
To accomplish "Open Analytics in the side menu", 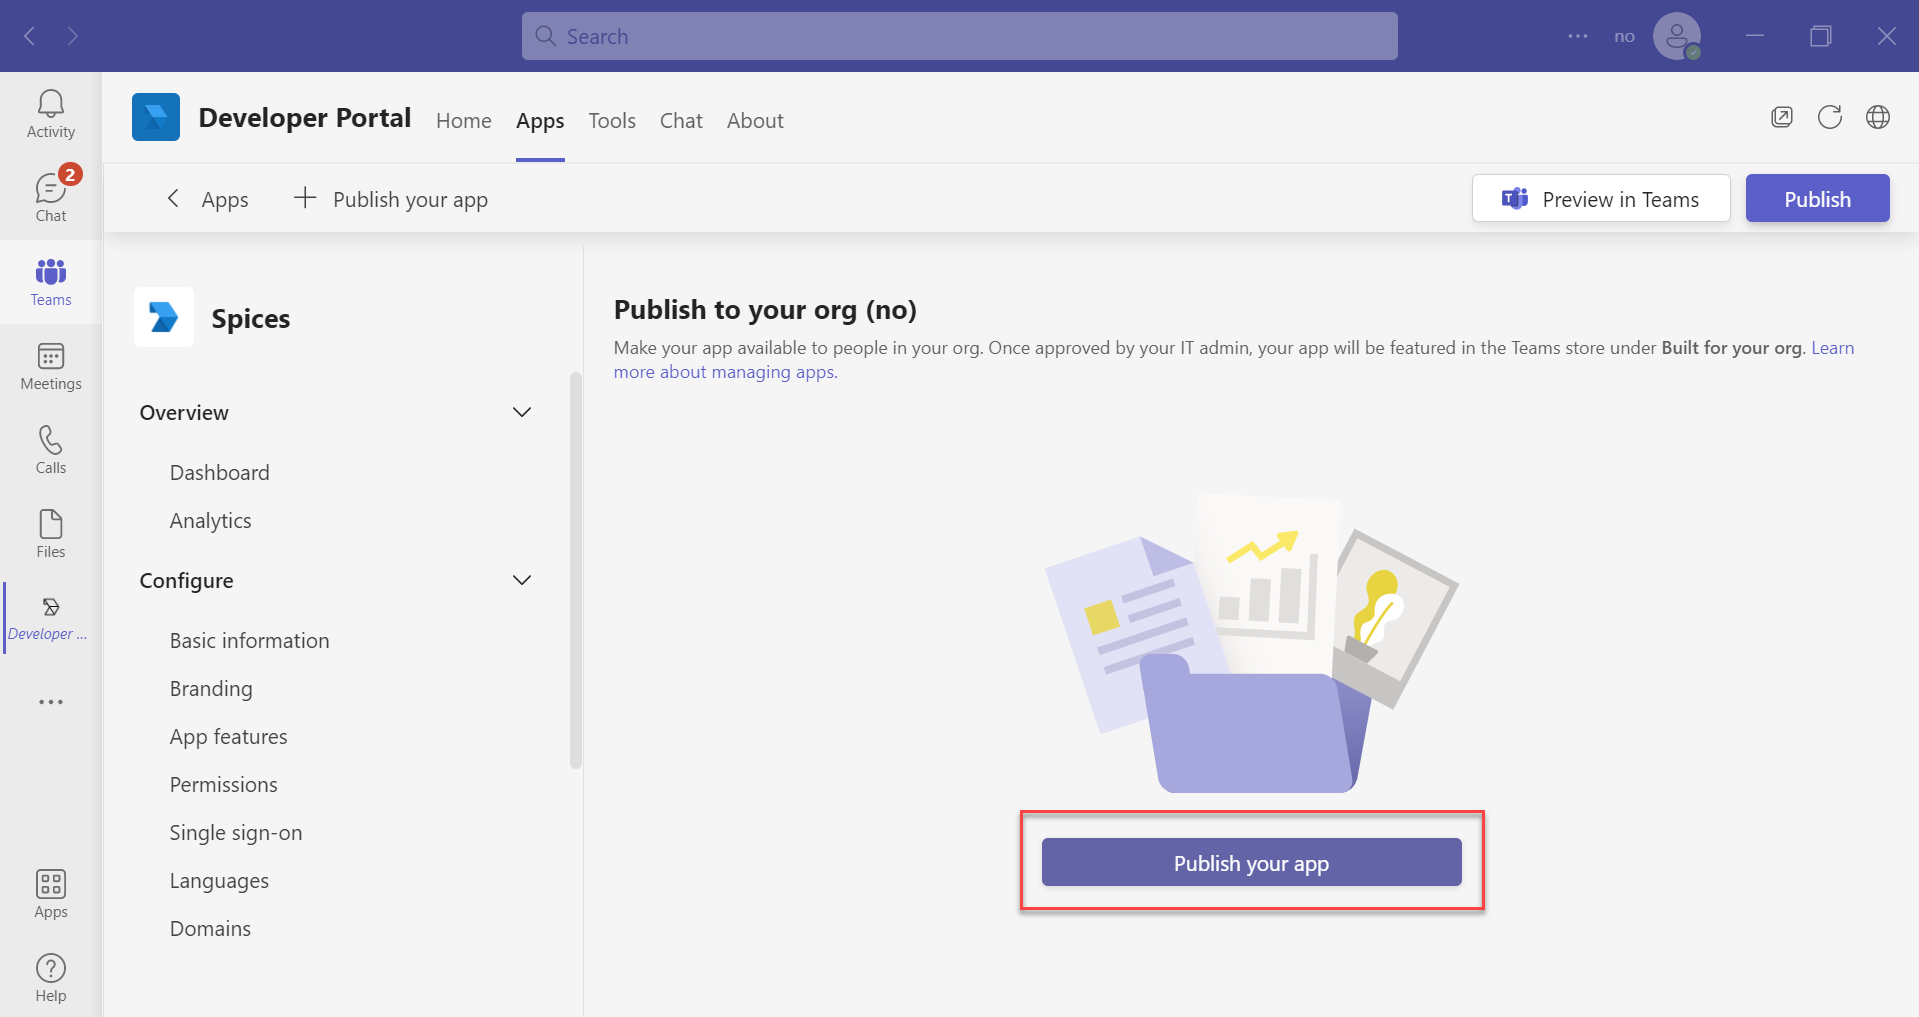I will [x=211, y=520].
